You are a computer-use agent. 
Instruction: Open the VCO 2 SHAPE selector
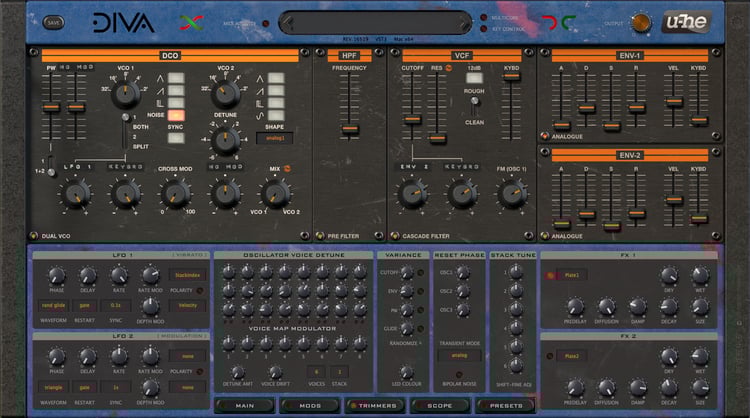pos(275,138)
